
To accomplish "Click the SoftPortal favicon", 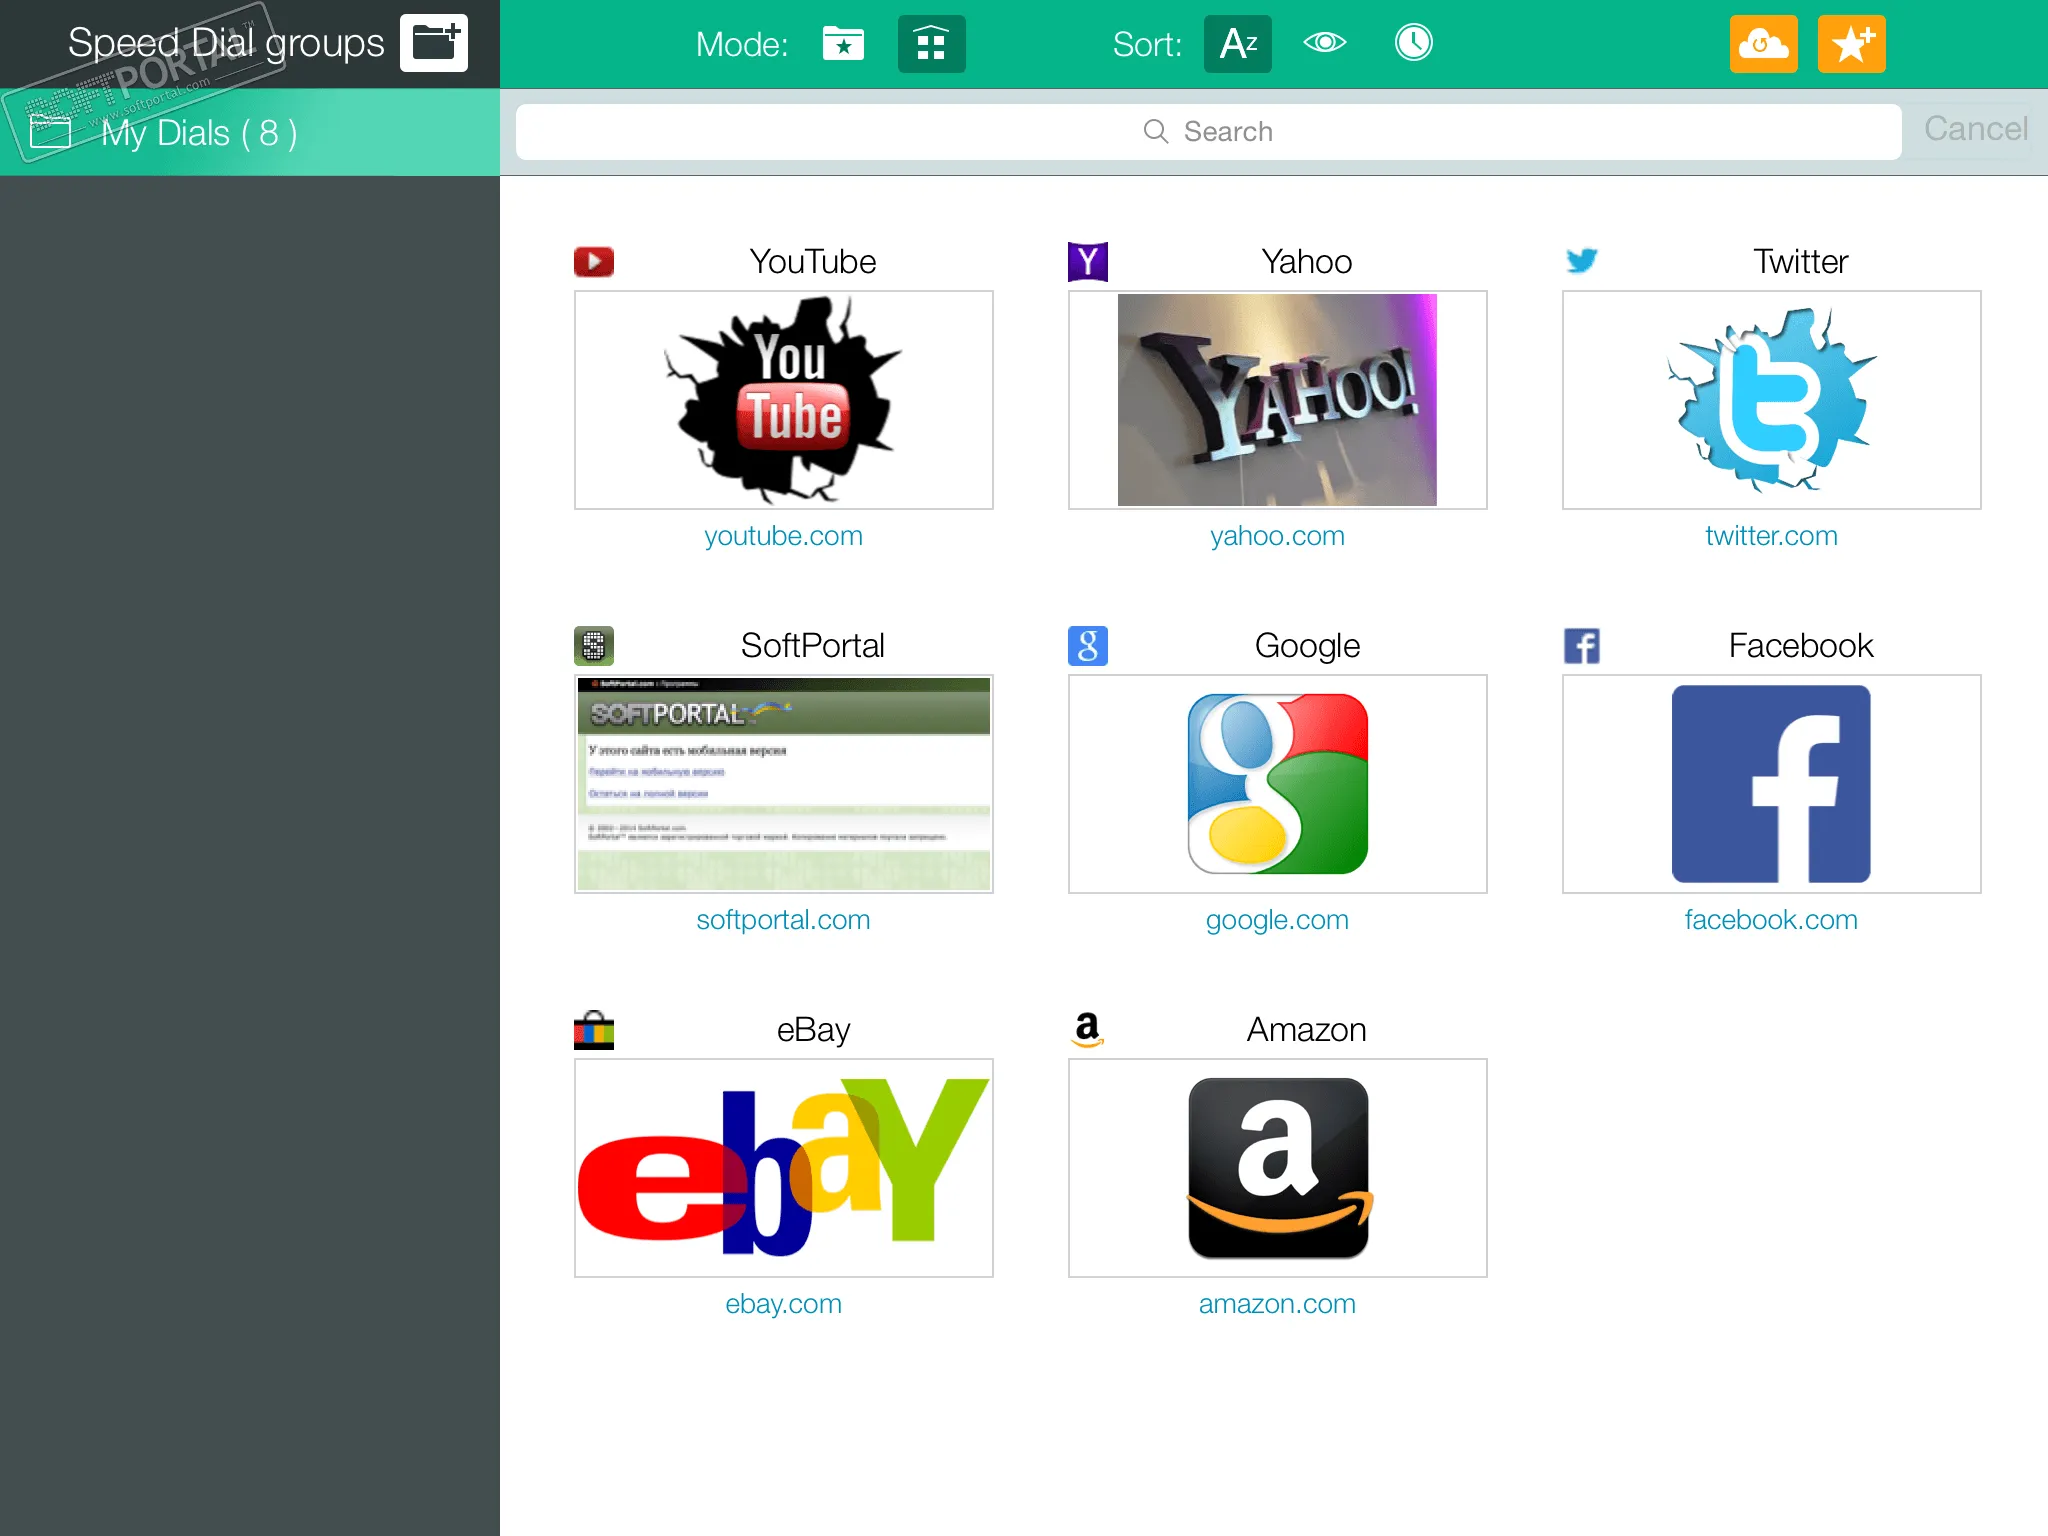I will click(594, 646).
